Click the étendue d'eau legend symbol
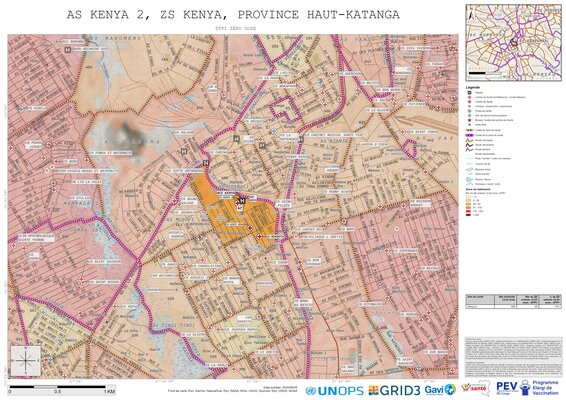This screenshot has width=566, height=400. 470,169
